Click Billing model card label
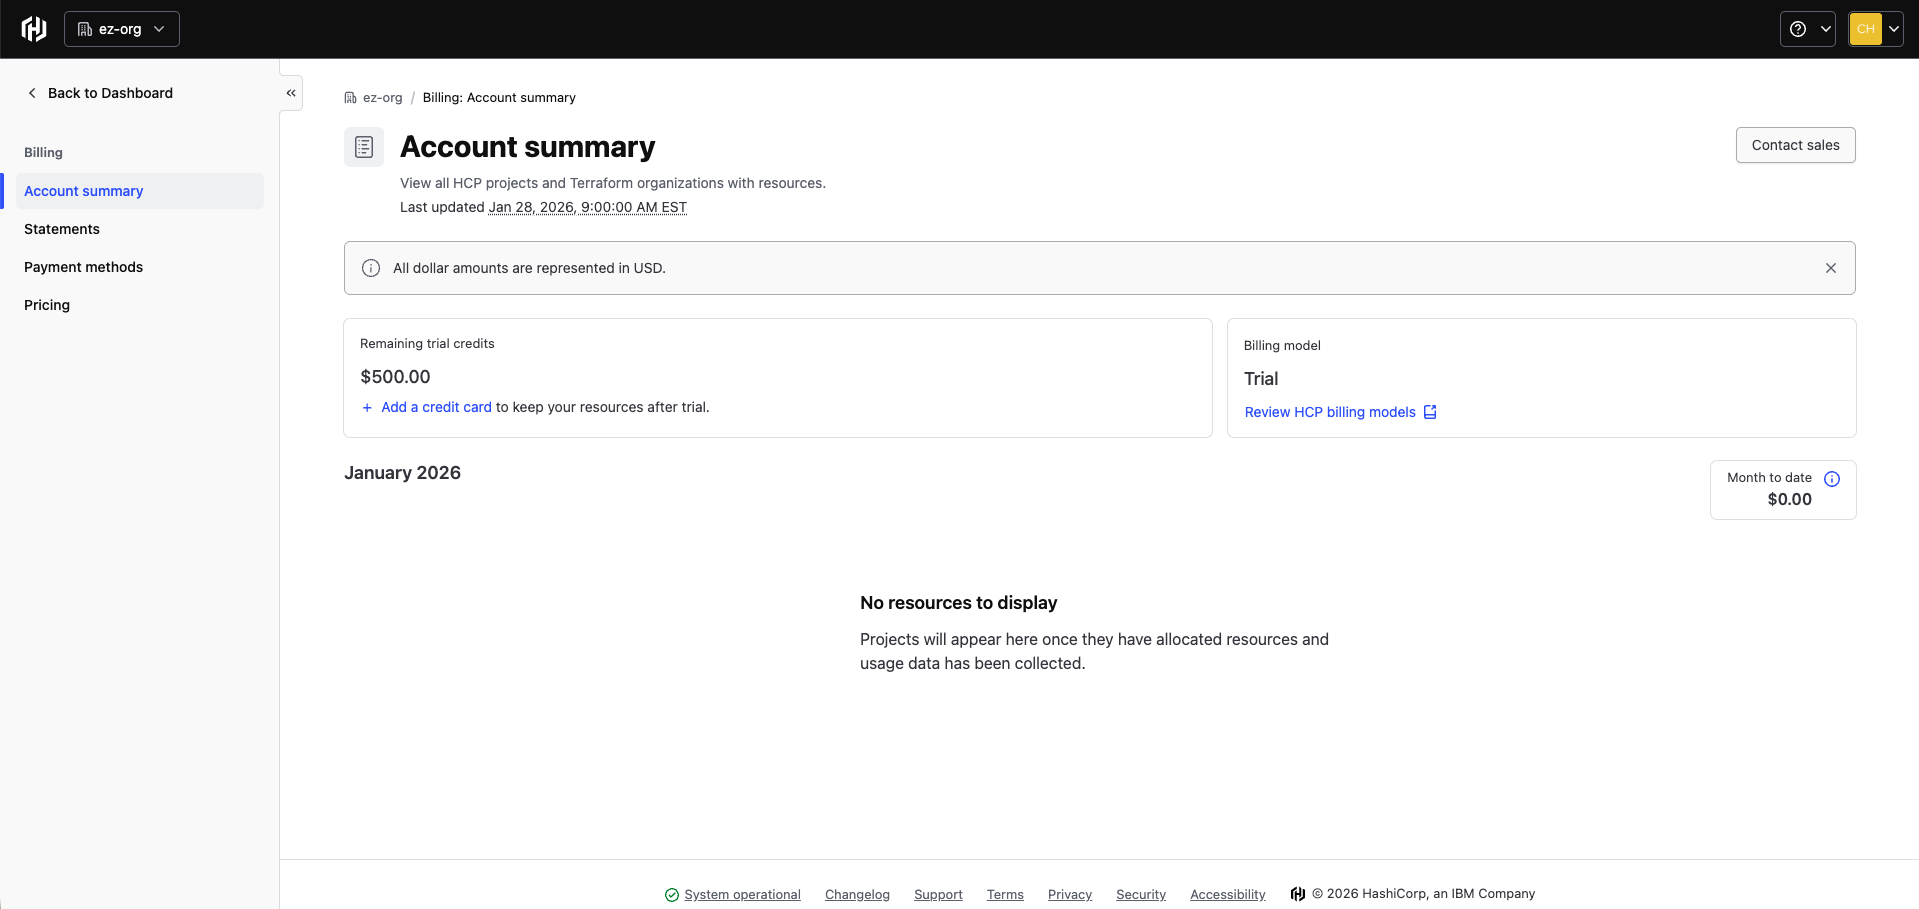The width and height of the screenshot is (1919, 909). (x=1282, y=346)
